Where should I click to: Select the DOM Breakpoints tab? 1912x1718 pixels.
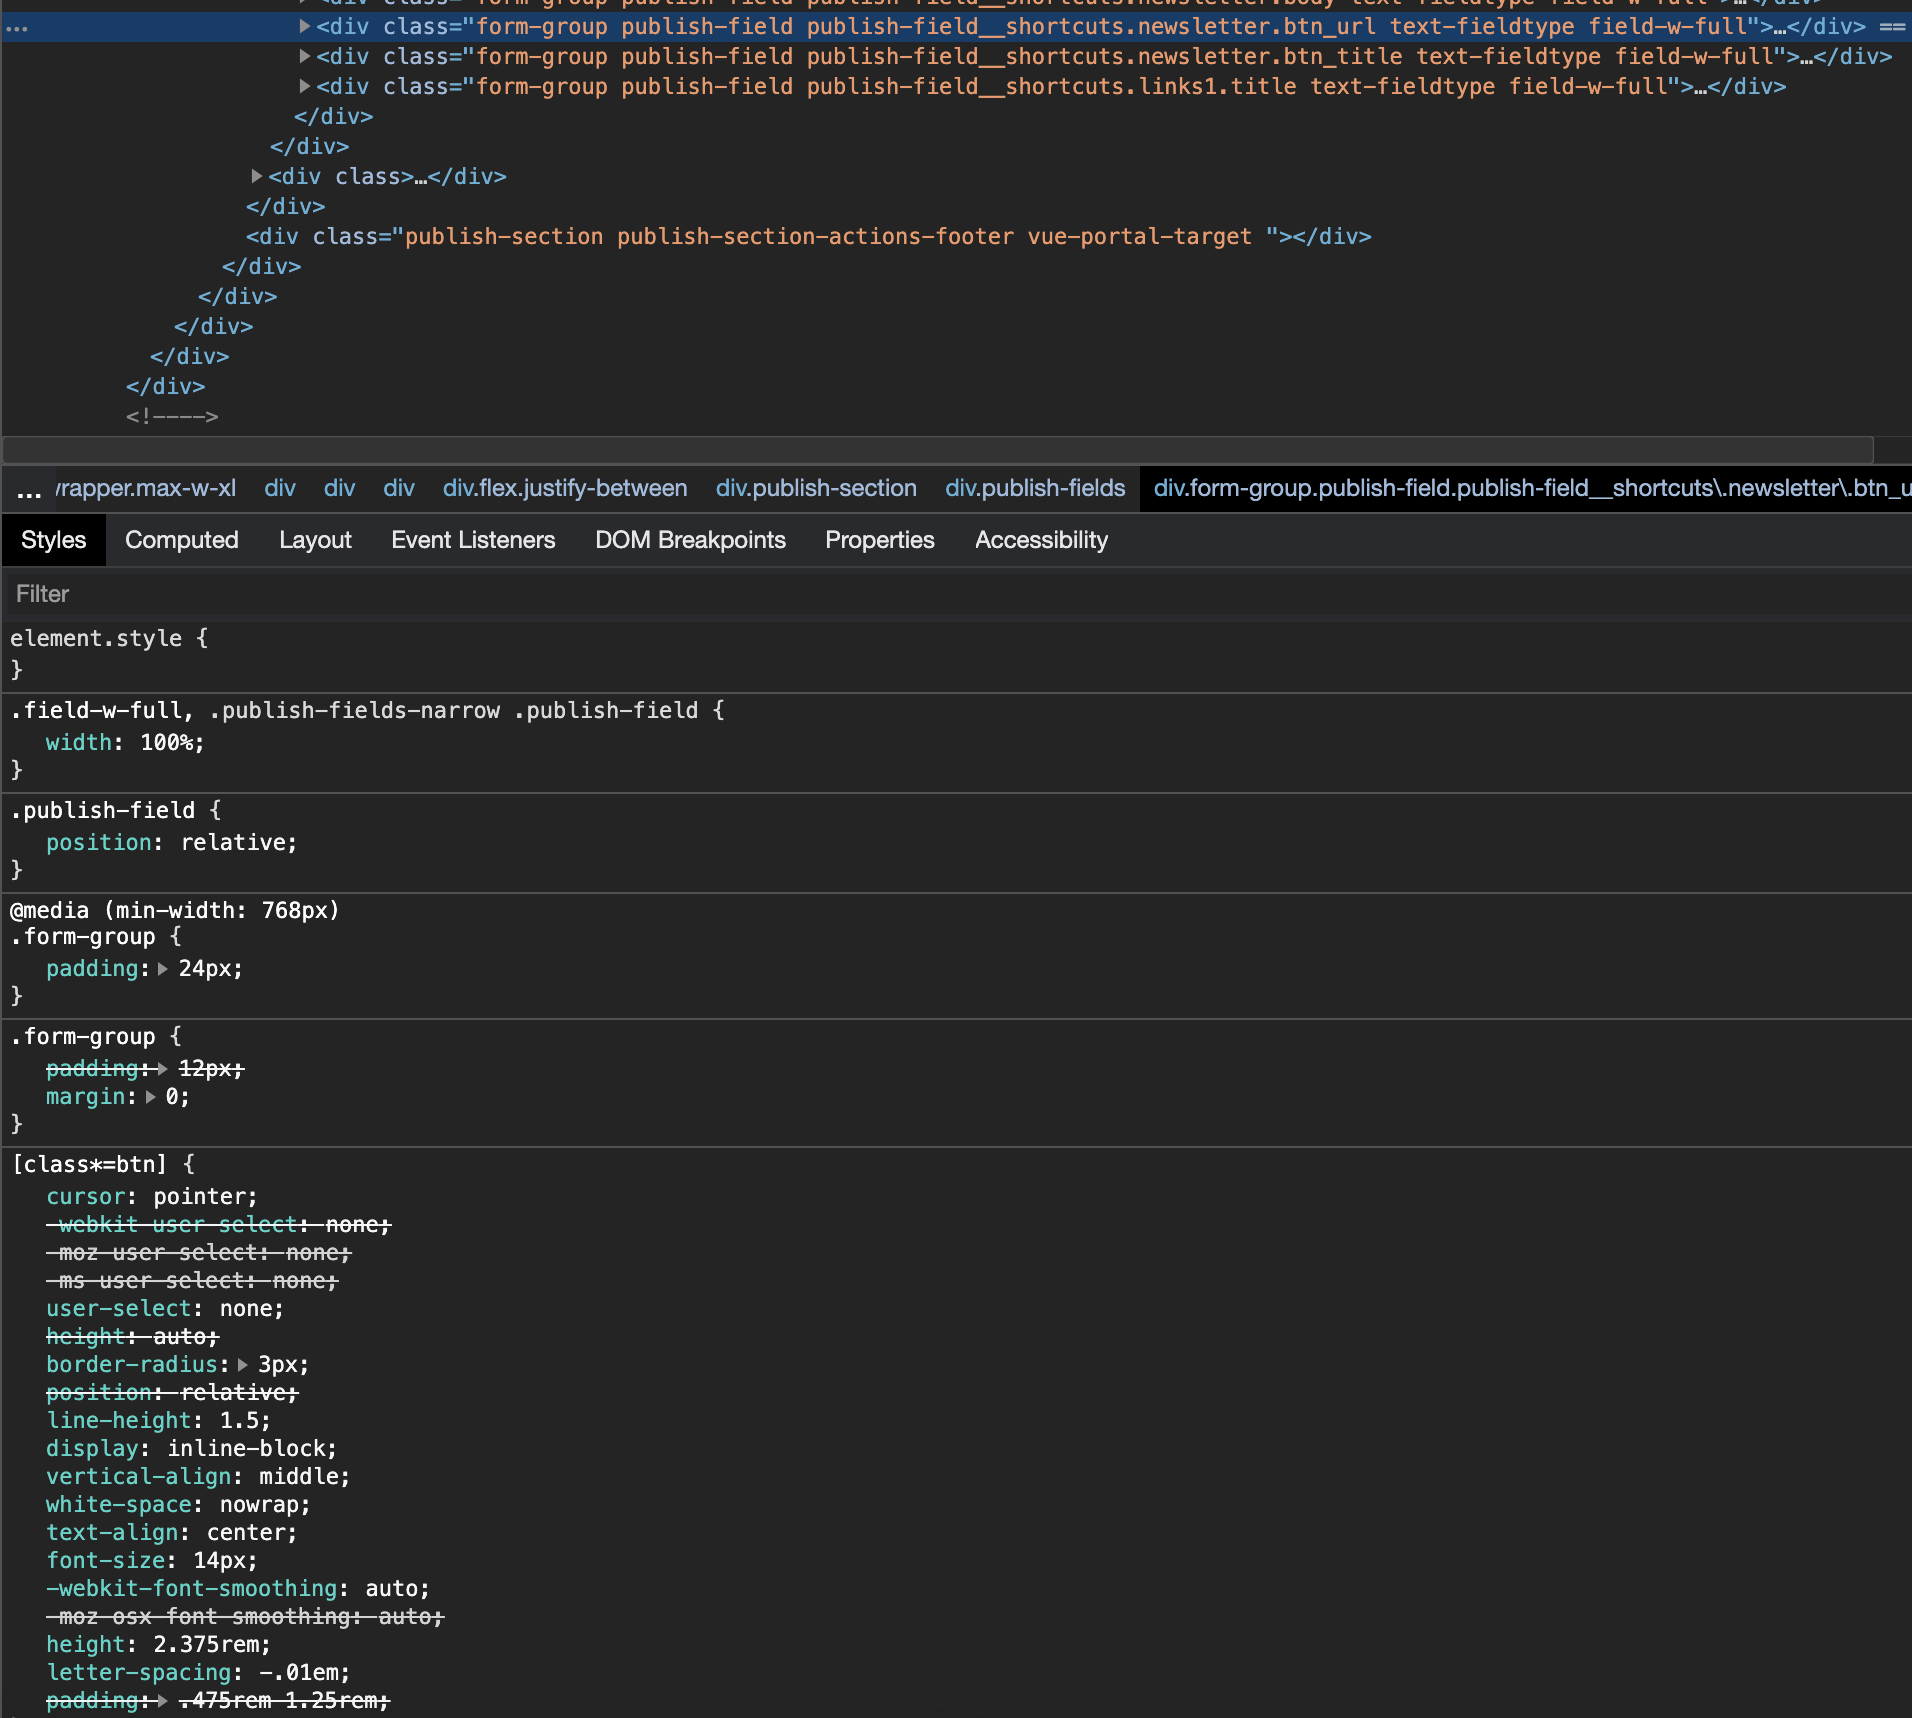point(690,540)
